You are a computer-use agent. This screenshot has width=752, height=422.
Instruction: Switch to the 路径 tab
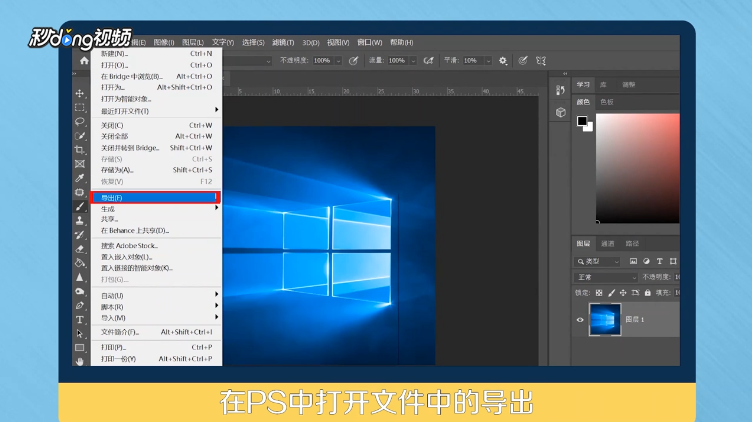pyautogui.click(x=632, y=244)
